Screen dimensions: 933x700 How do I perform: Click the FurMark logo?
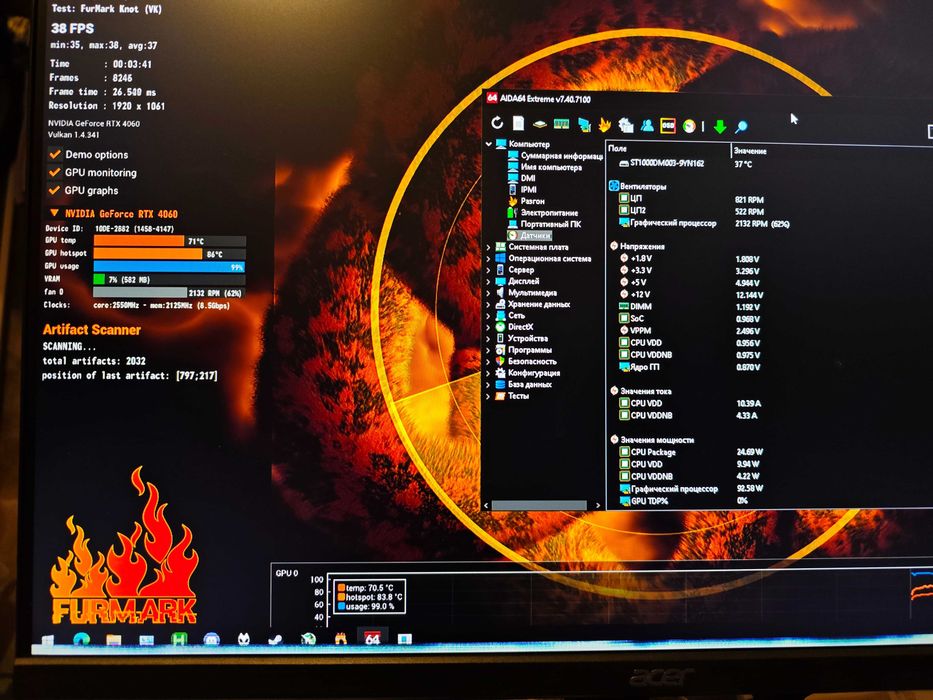point(124,546)
